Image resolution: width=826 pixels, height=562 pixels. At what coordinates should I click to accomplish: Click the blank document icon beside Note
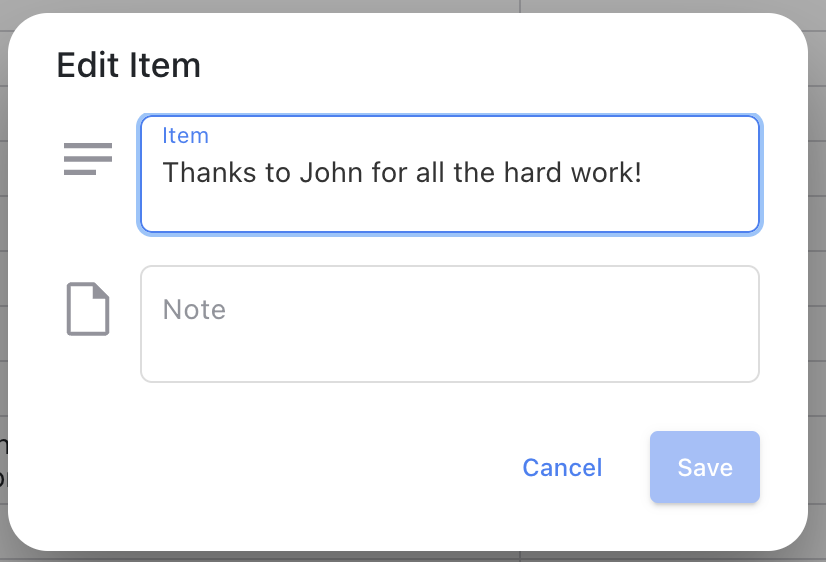(87, 309)
